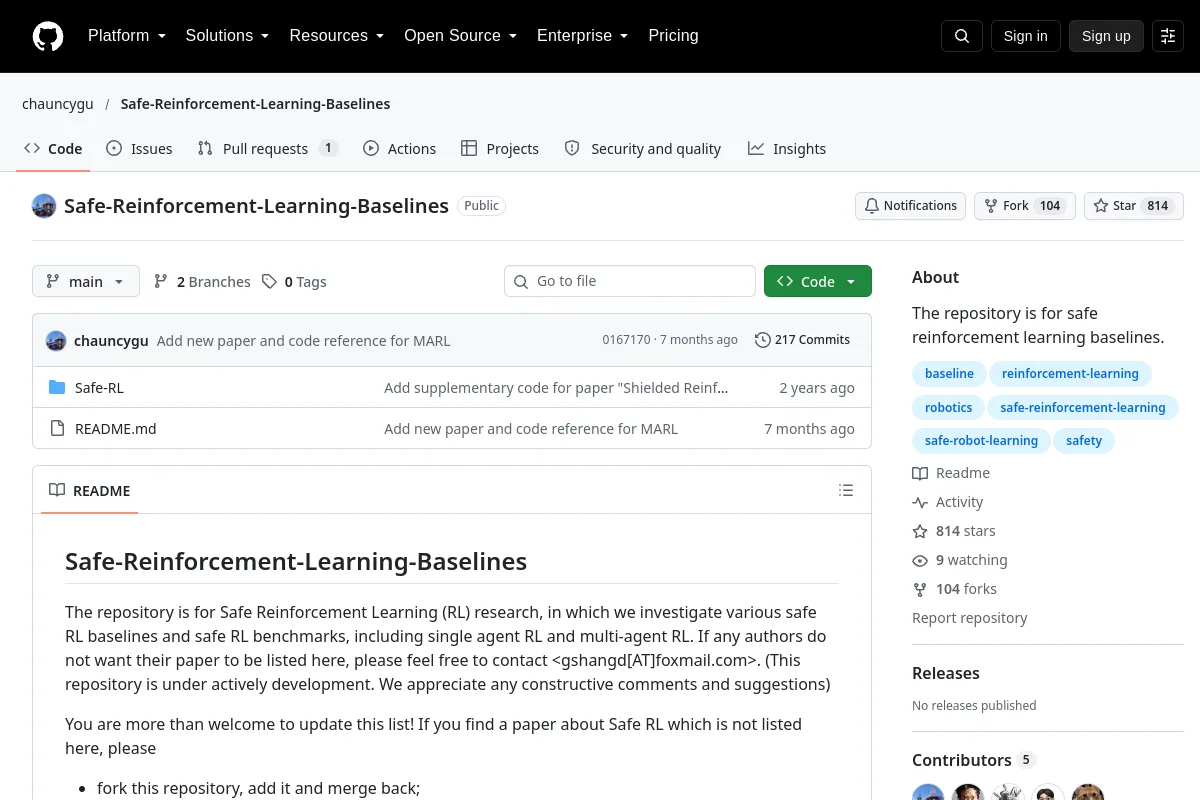Select the safe-robot-learning topic tag
The image size is (1200, 800).
pos(981,441)
